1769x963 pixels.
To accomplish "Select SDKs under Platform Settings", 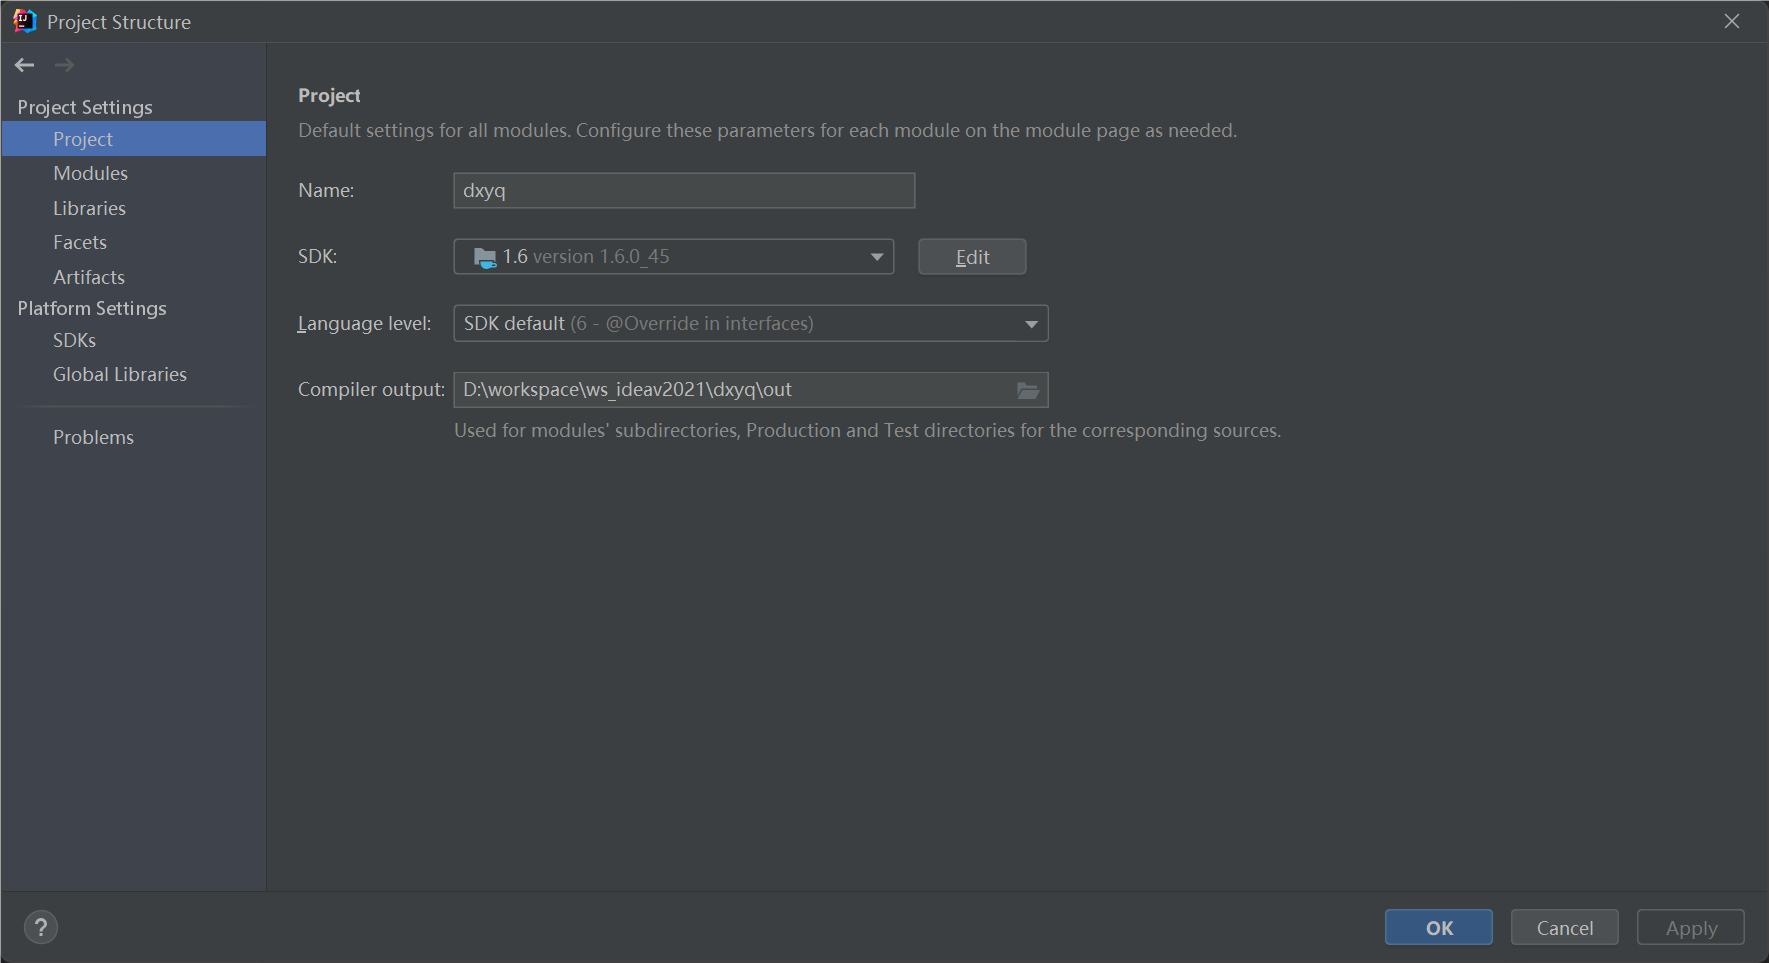I will [x=75, y=340].
